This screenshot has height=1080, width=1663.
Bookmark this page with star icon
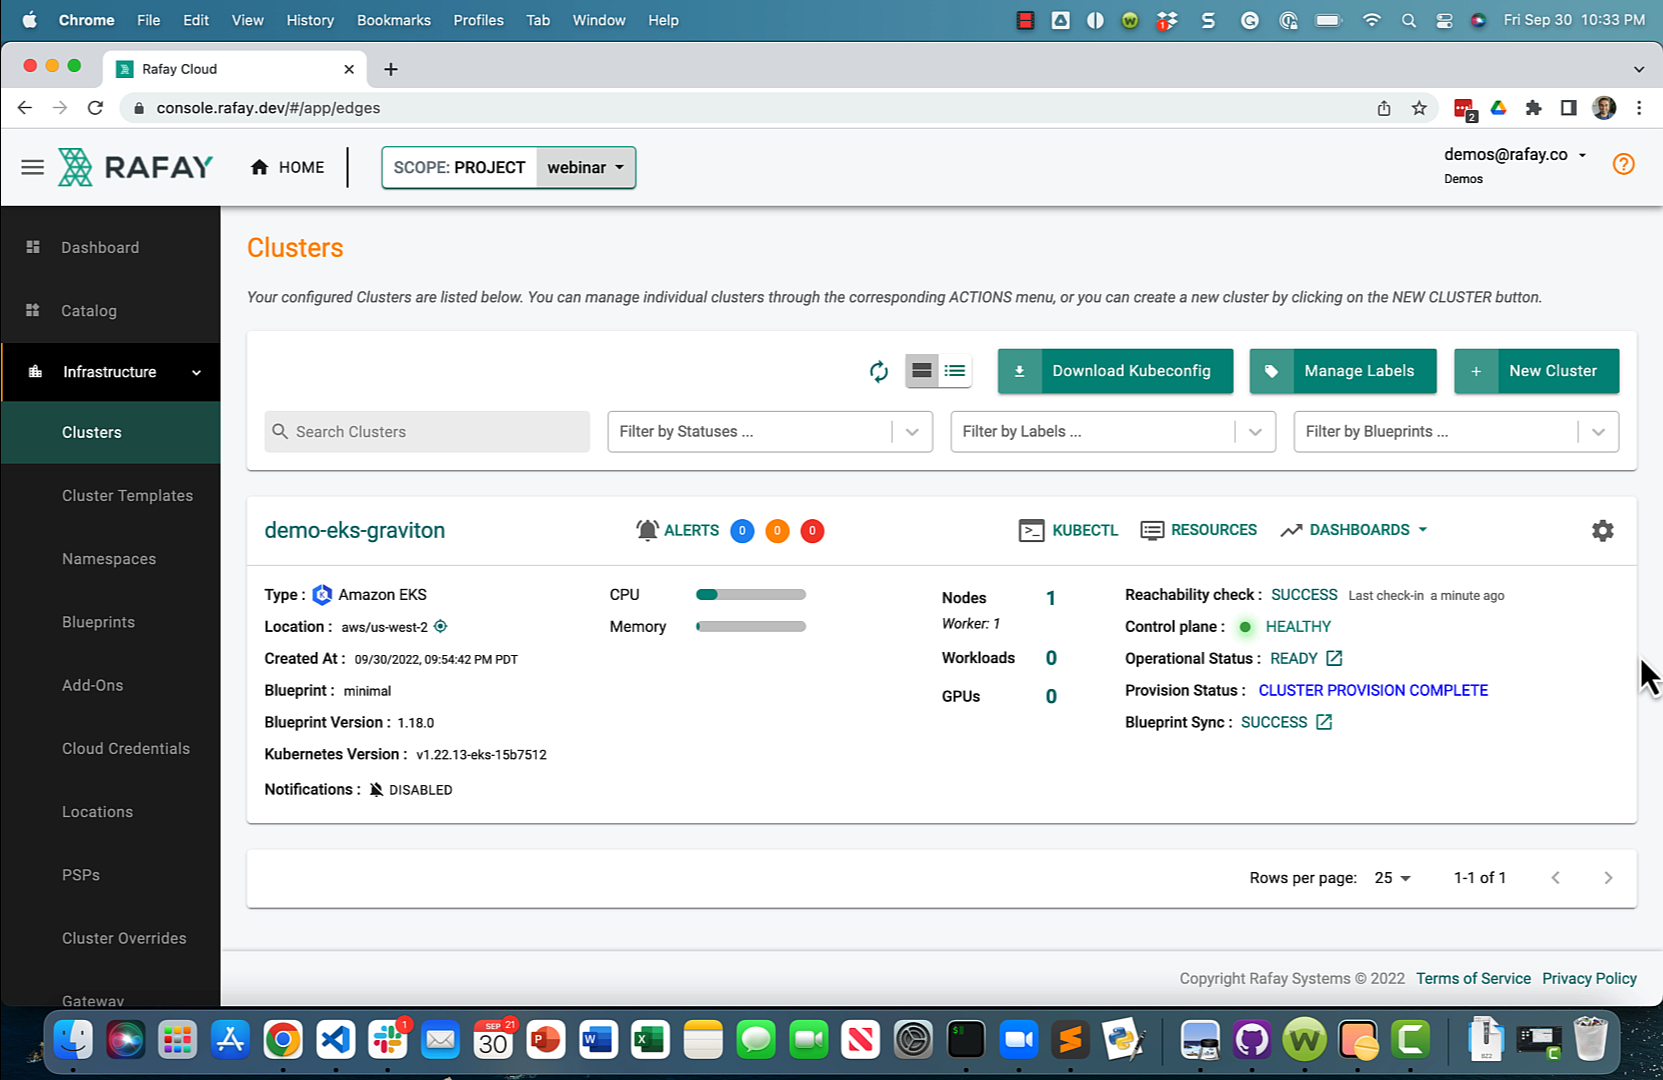point(1419,108)
